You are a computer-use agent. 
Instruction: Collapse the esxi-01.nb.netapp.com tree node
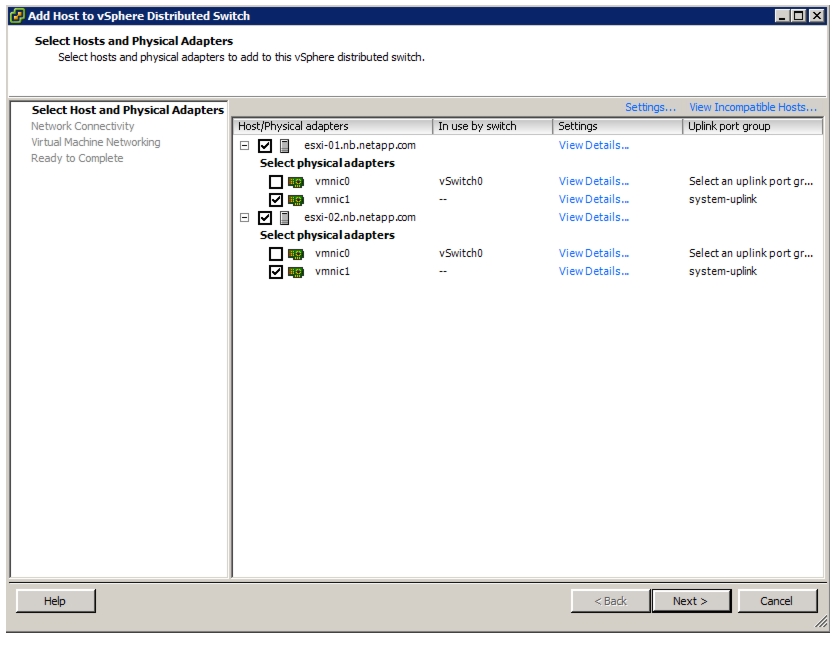coord(244,146)
